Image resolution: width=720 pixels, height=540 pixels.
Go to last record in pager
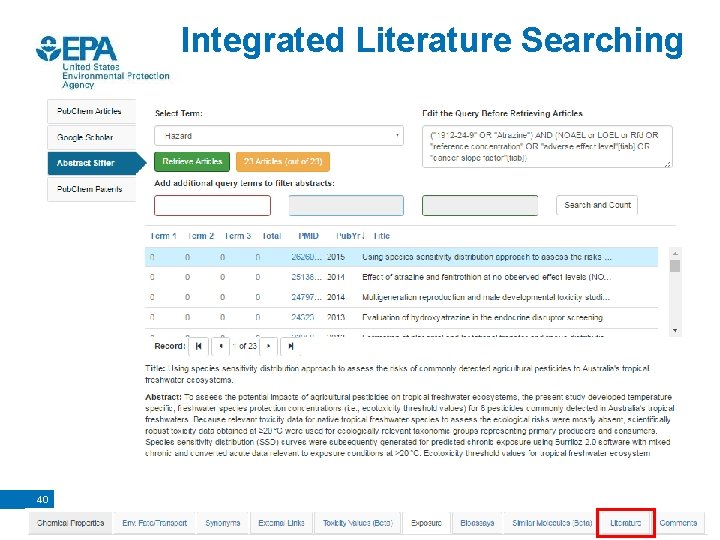[x=290, y=346]
